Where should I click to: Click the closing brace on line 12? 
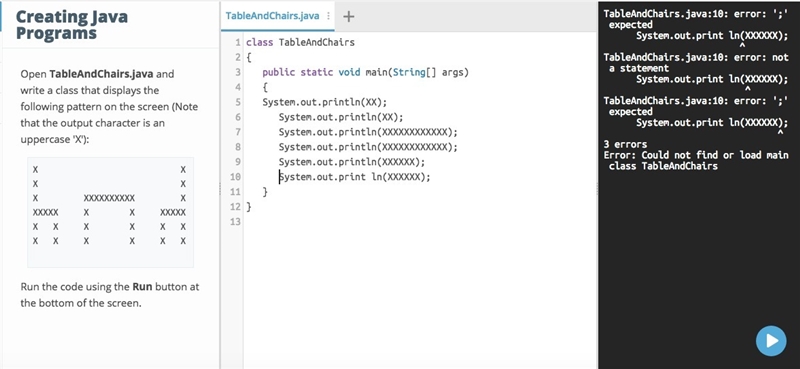point(248,207)
